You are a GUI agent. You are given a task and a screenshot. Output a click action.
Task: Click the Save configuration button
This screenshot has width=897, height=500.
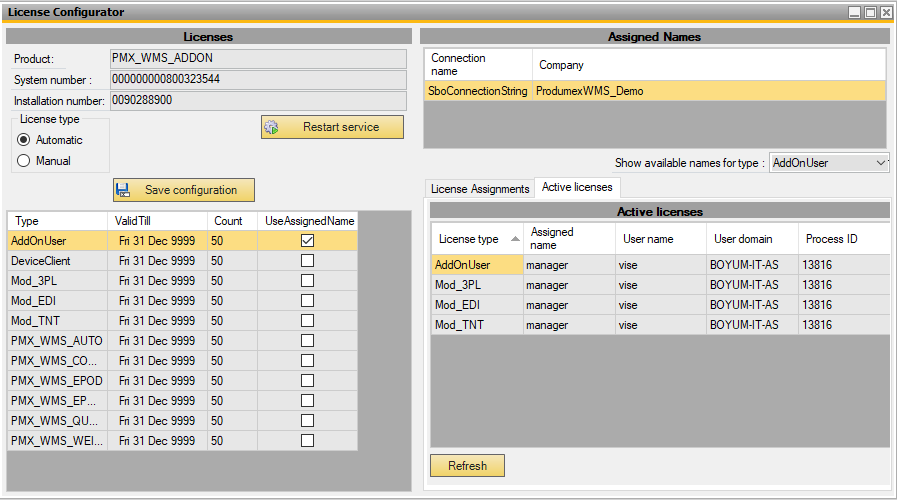[184, 190]
